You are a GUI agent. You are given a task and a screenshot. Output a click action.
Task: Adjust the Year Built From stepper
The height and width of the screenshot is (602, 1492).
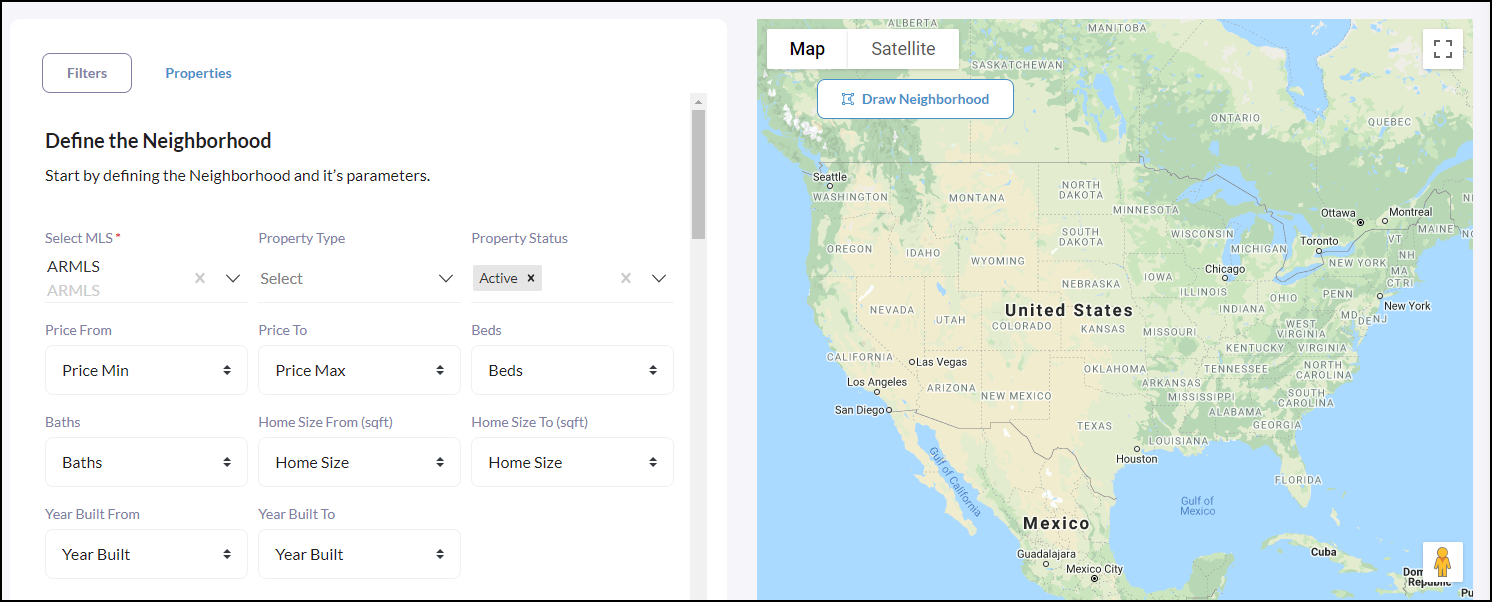(x=226, y=554)
